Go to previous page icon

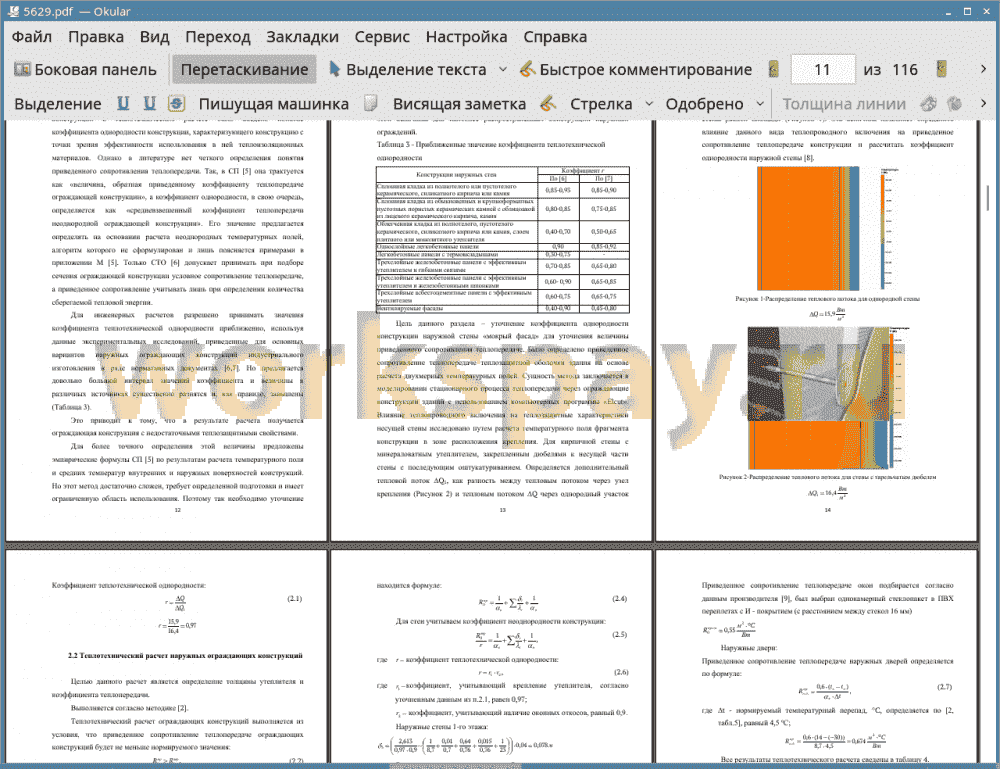[774, 70]
